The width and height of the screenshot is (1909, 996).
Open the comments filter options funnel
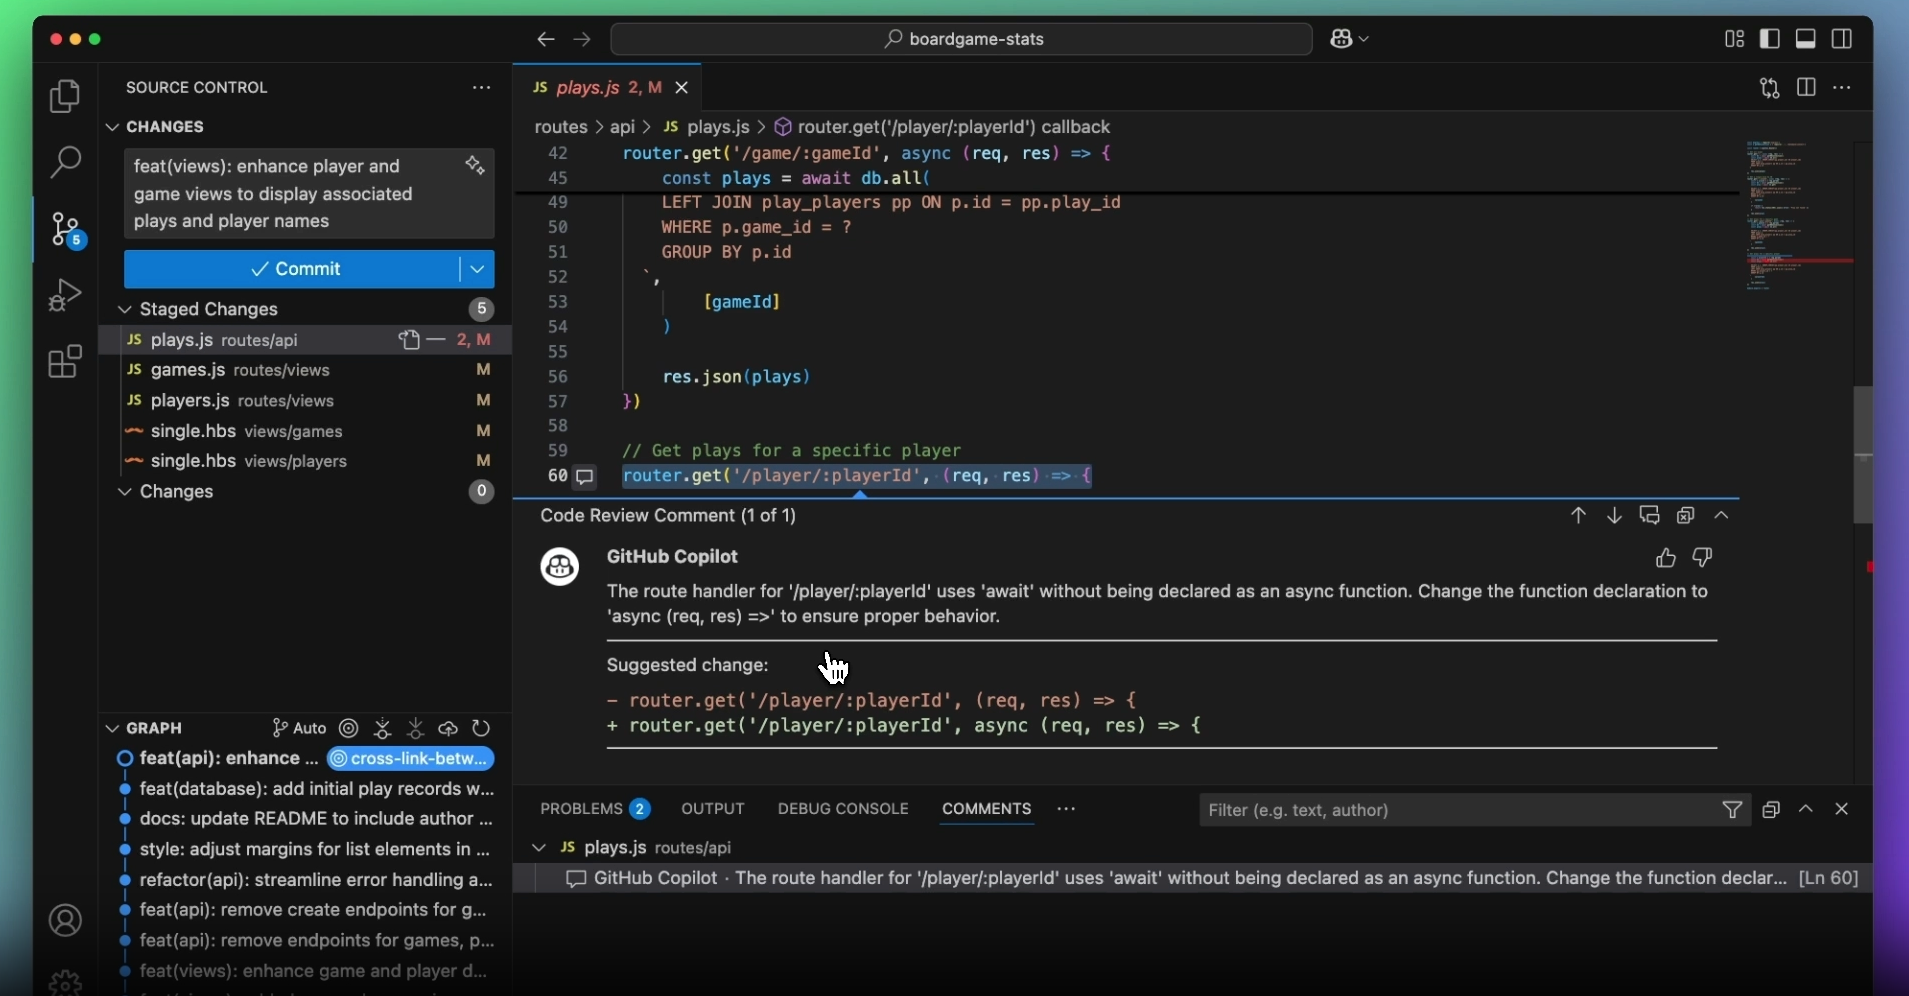tap(1733, 811)
